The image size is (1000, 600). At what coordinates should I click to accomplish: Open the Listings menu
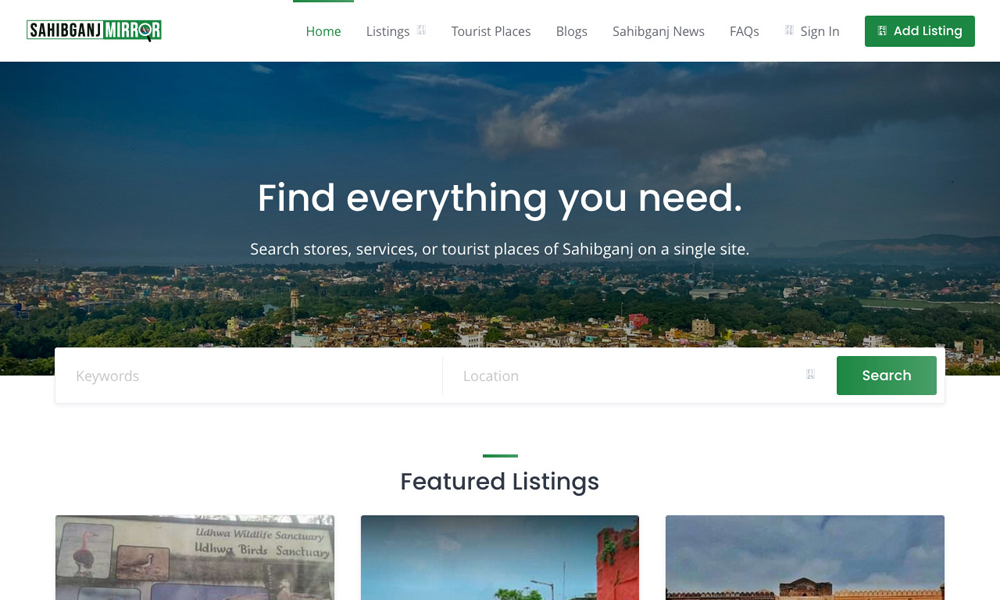pyautogui.click(x=388, y=31)
